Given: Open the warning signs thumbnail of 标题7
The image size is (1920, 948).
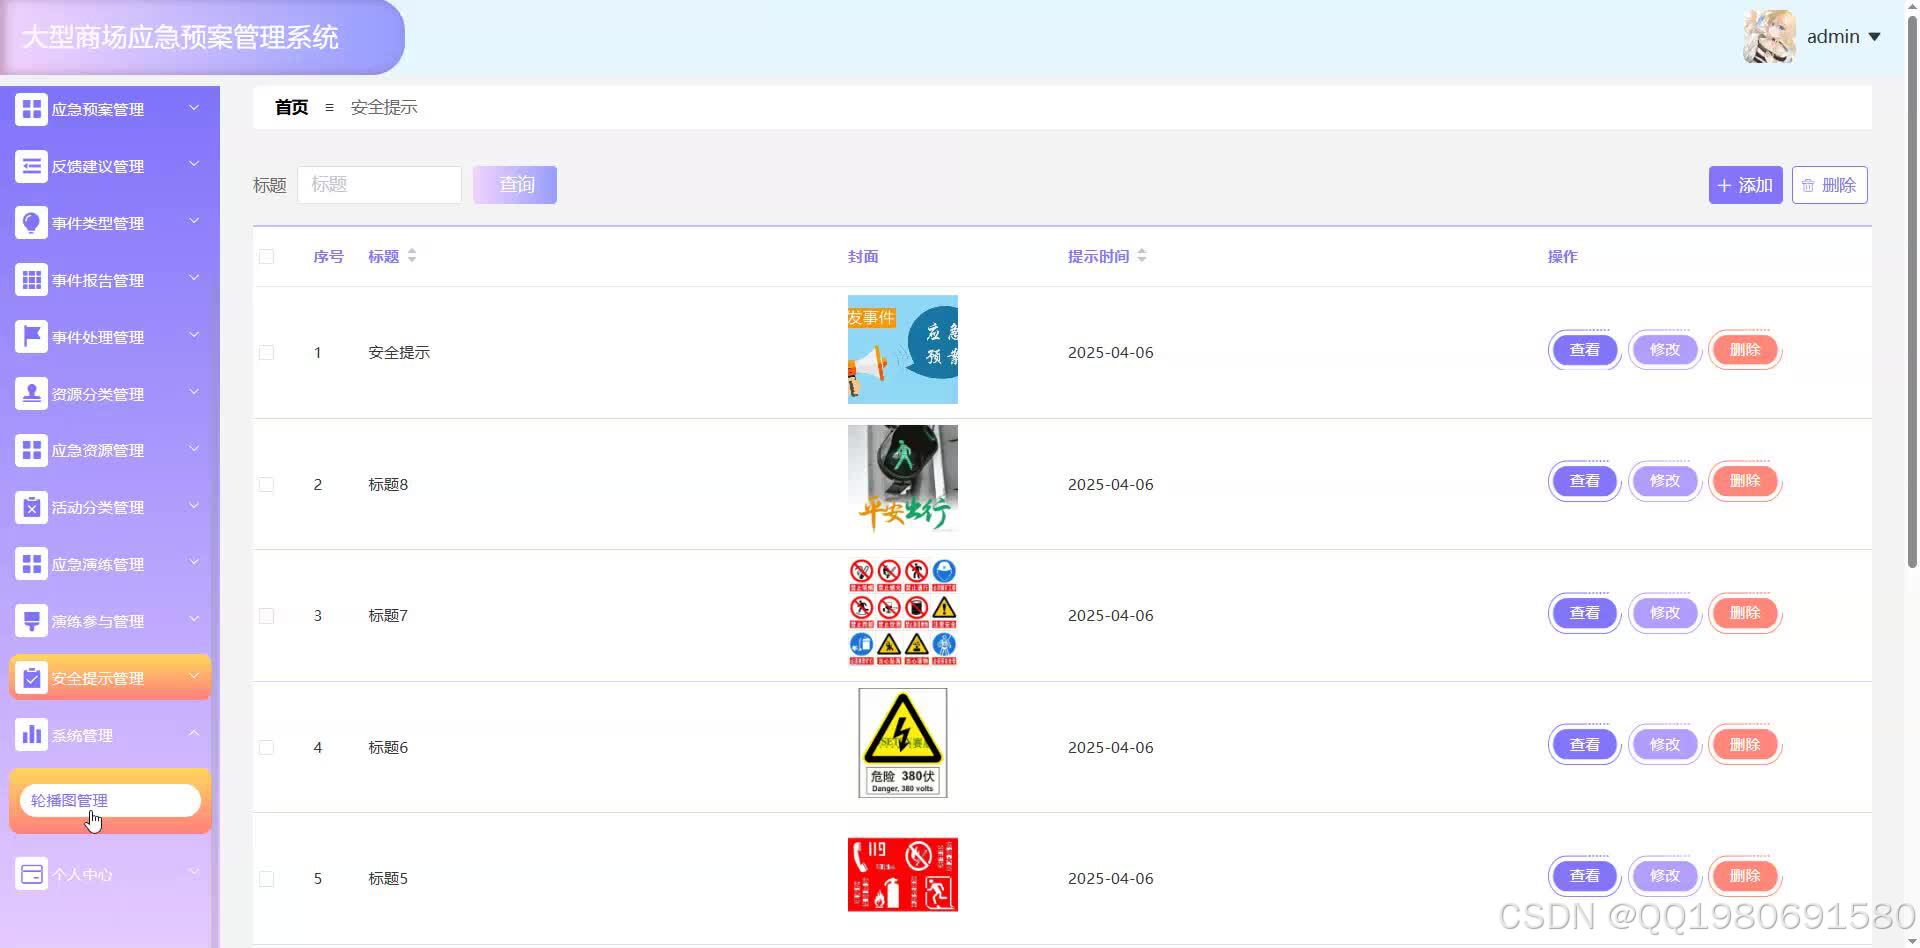Looking at the screenshot, I should [902, 612].
